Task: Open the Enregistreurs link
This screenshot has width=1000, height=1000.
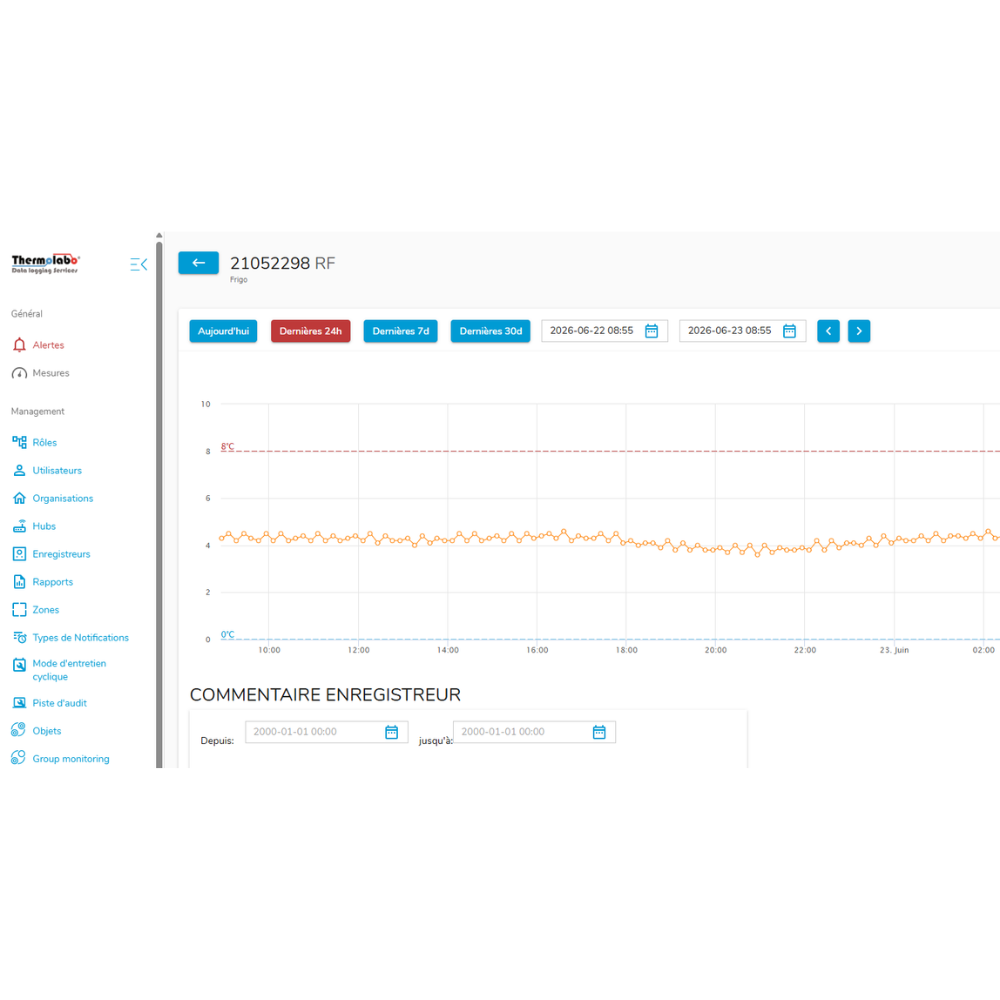Action: 61,554
